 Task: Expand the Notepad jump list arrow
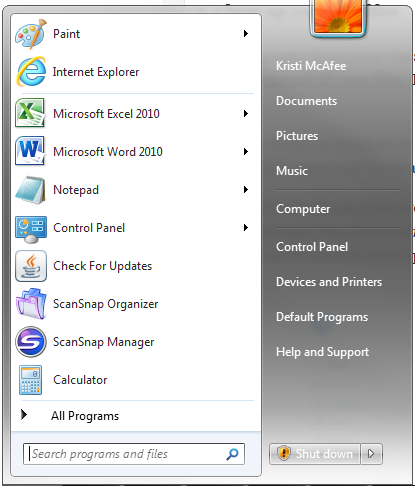click(246, 190)
